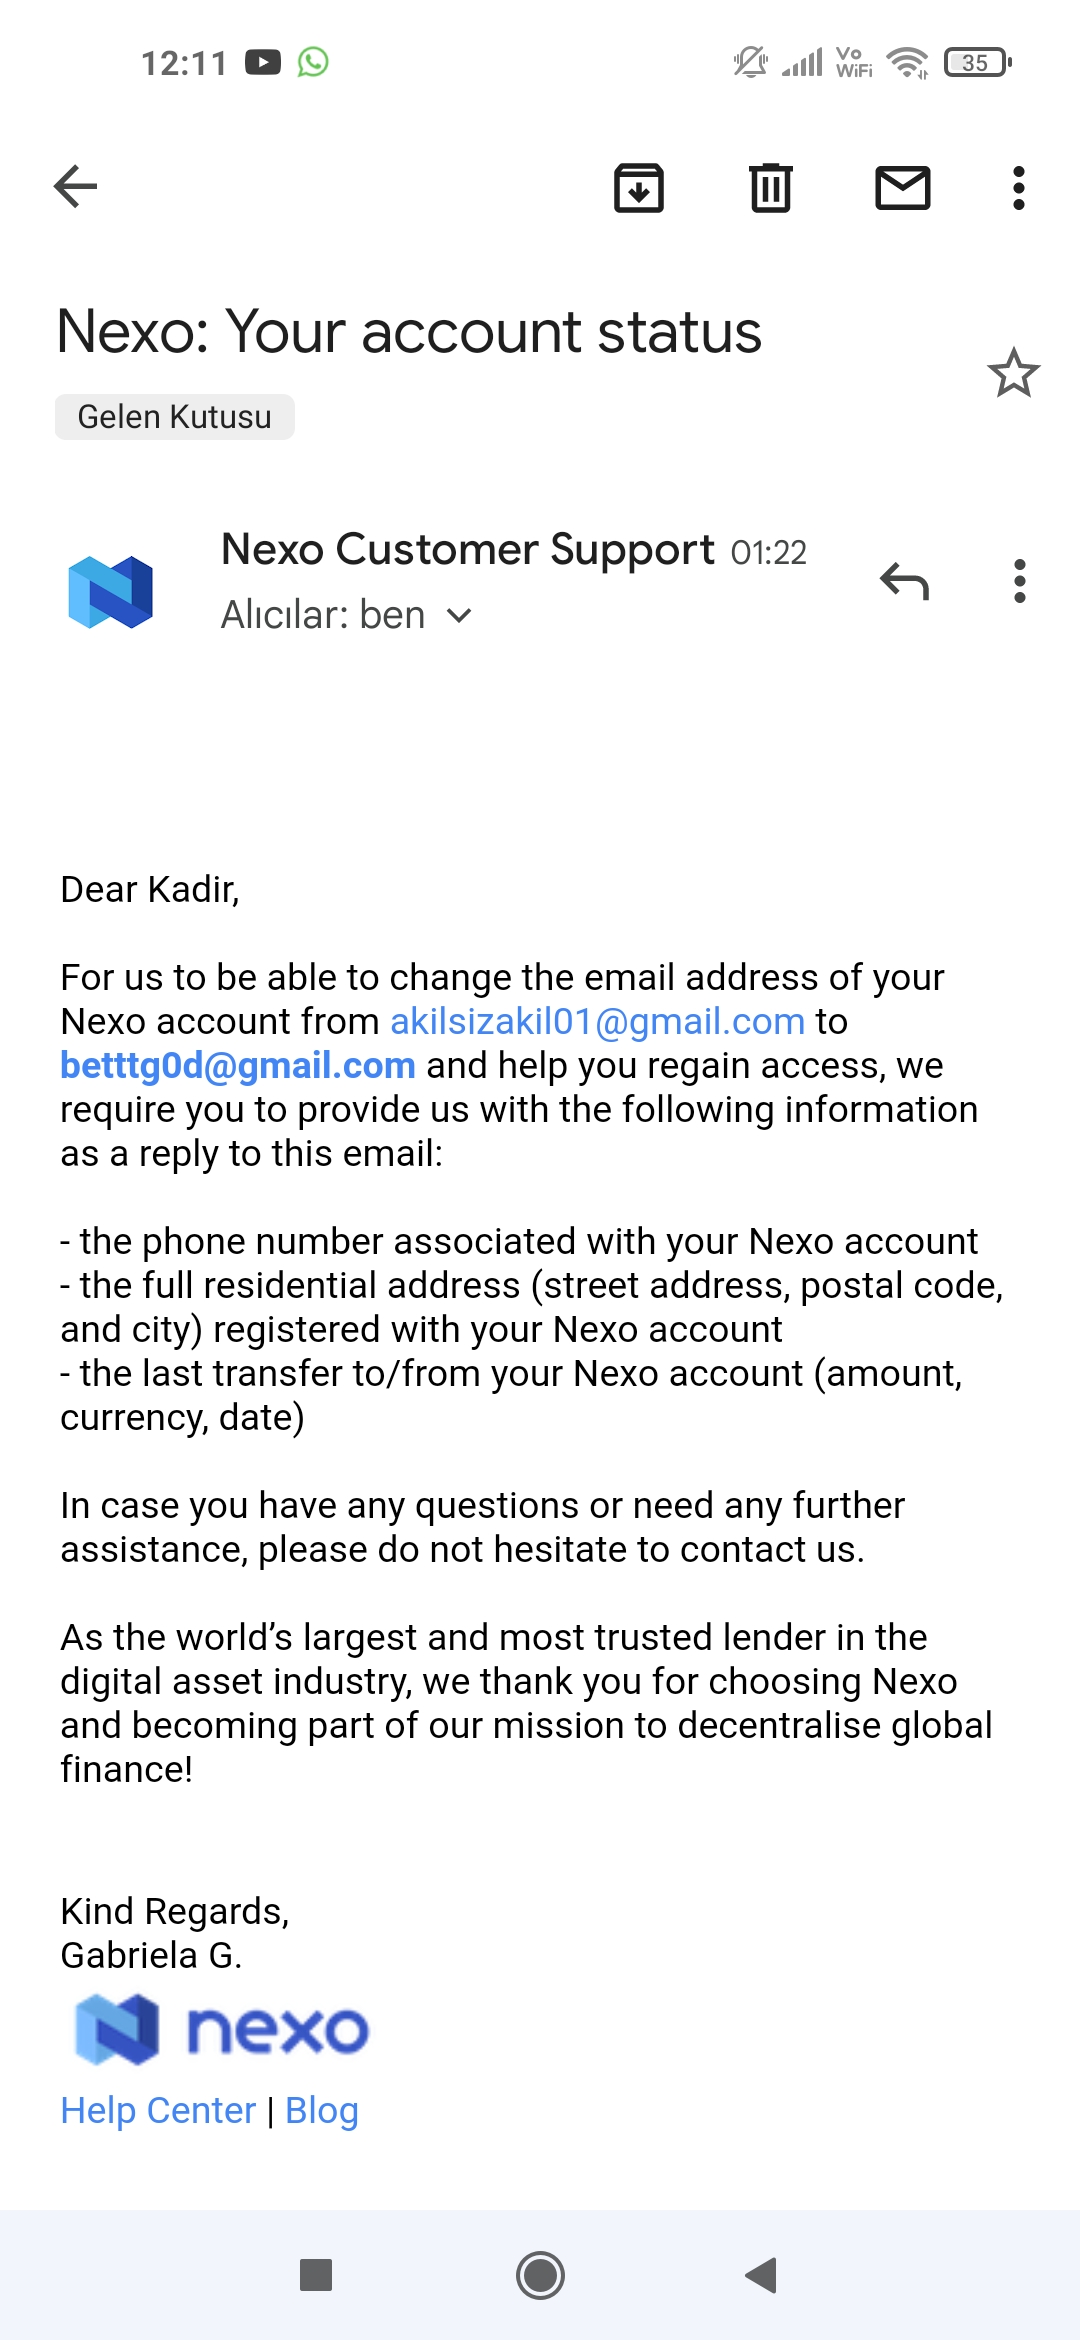
Task: Tap the Android home circle button
Action: (540, 2275)
